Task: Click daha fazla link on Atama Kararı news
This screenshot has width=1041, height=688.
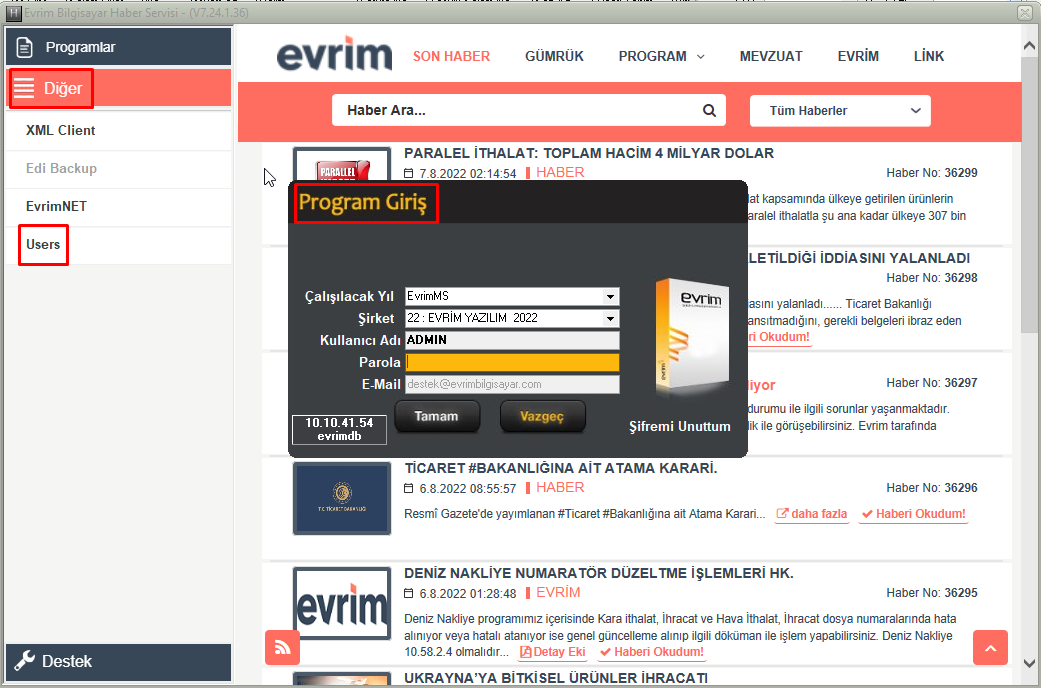Action: 812,514
